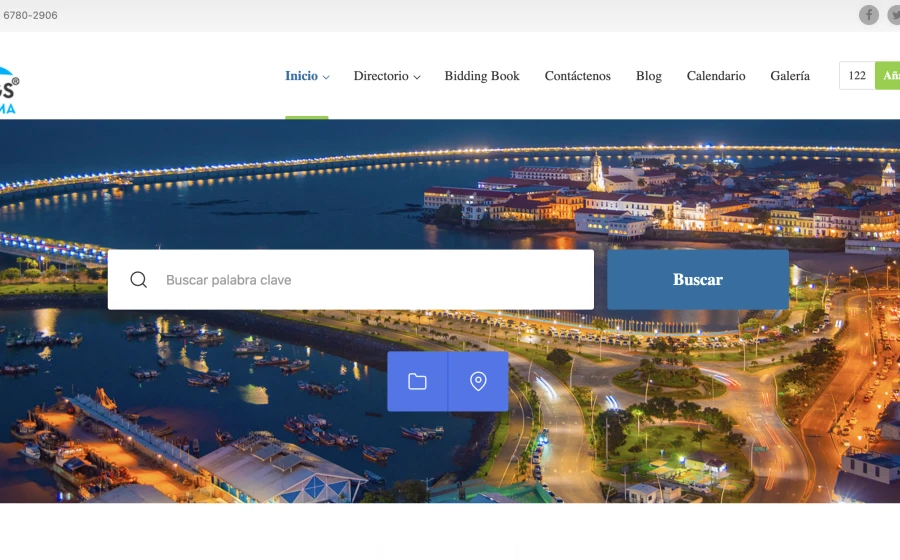Viewport: 900px width, 560px height.
Task: Open the Directorio menu item
Action: coord(381,76)
